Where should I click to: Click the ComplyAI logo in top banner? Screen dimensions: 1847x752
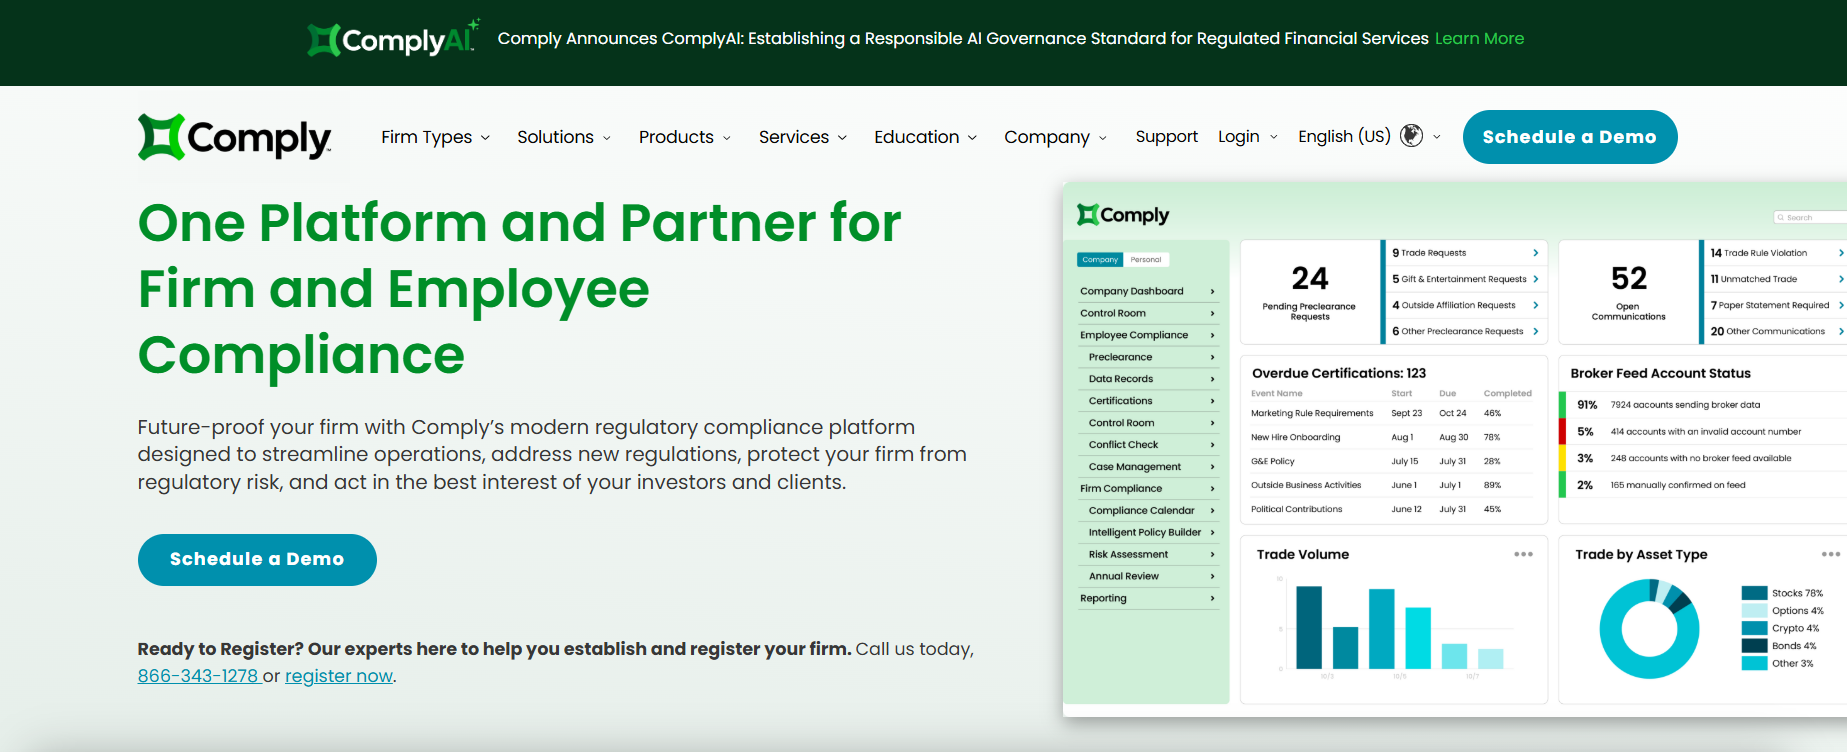click(x=393, y=39)
